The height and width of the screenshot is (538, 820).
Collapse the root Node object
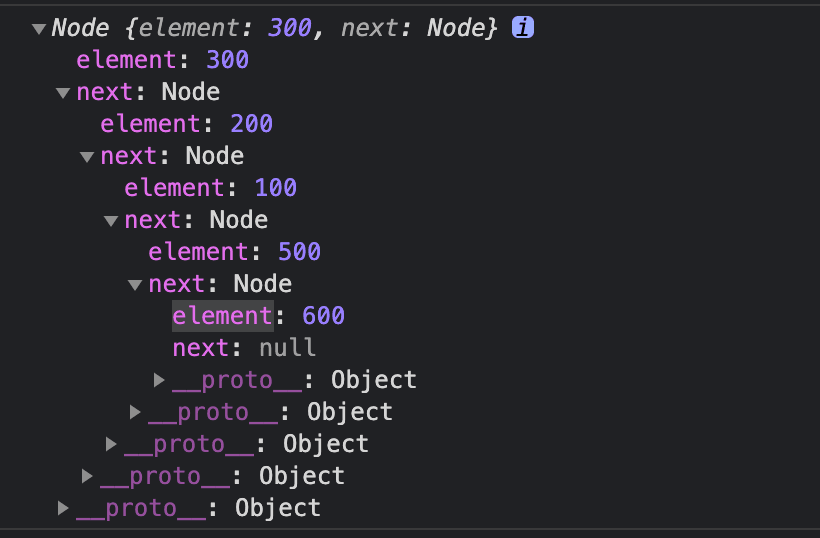pos(39,29)
